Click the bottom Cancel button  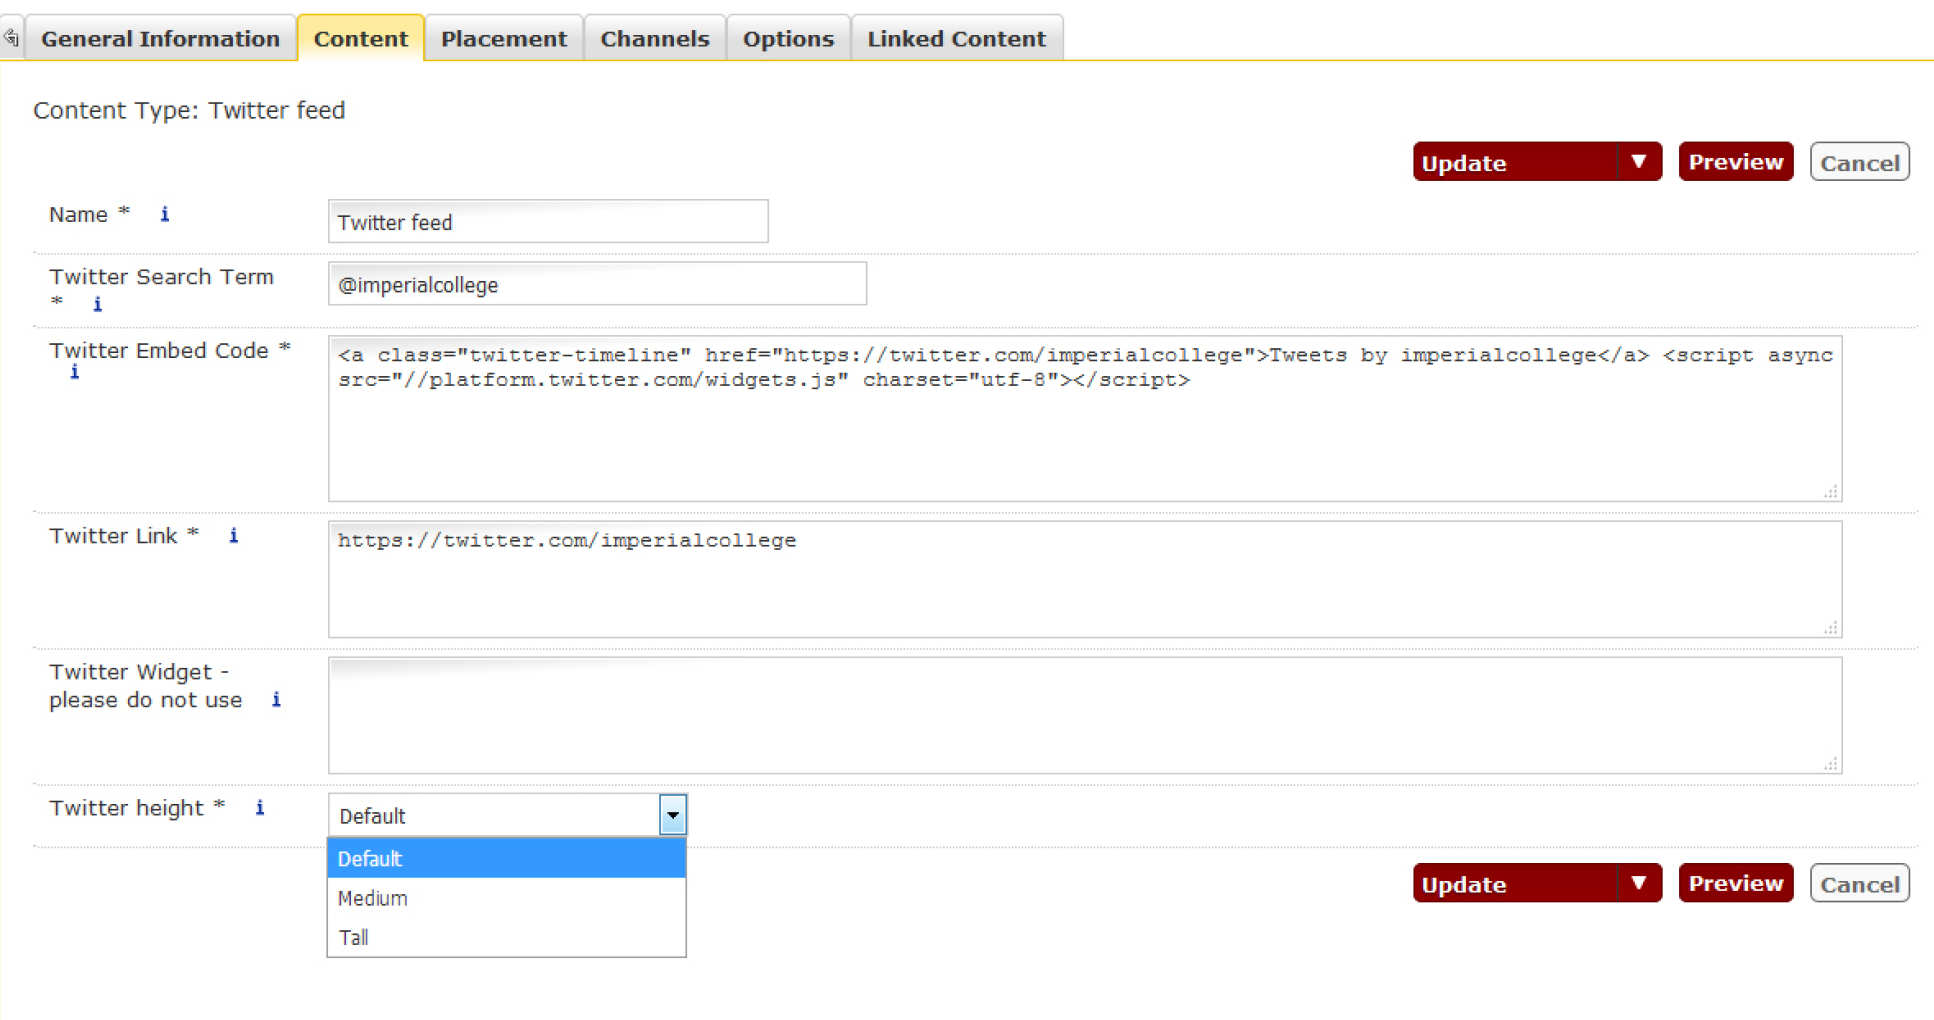coord(1859,884)
